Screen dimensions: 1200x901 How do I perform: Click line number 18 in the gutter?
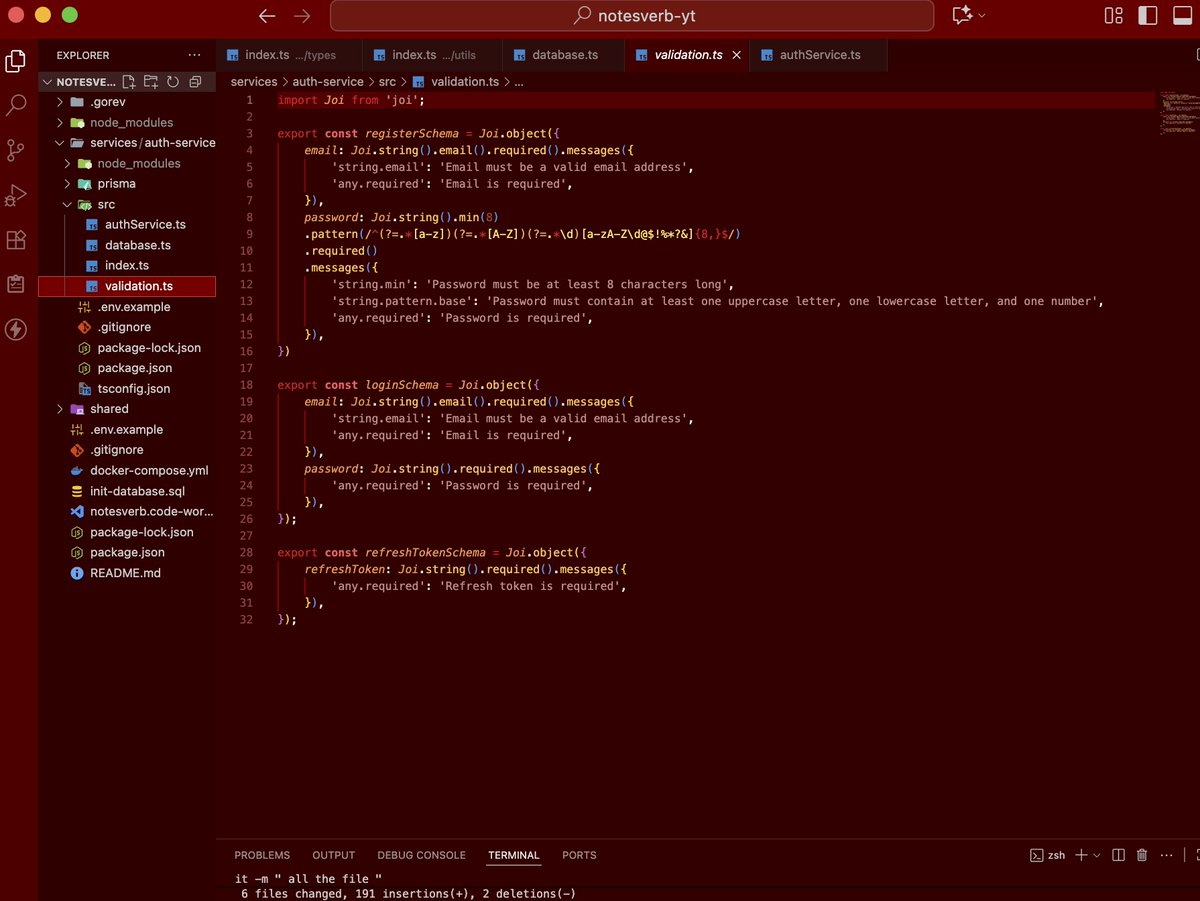246,385
